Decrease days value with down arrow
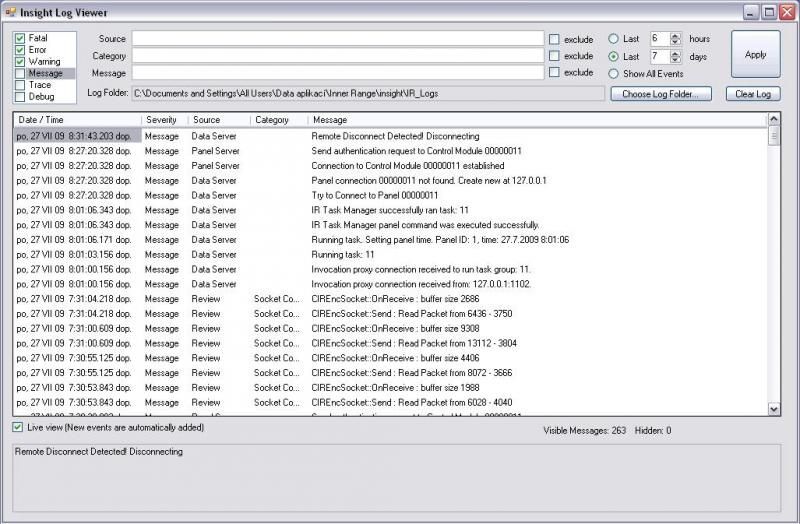The width and height of the screenshot is (800, 524). point(675,61)
